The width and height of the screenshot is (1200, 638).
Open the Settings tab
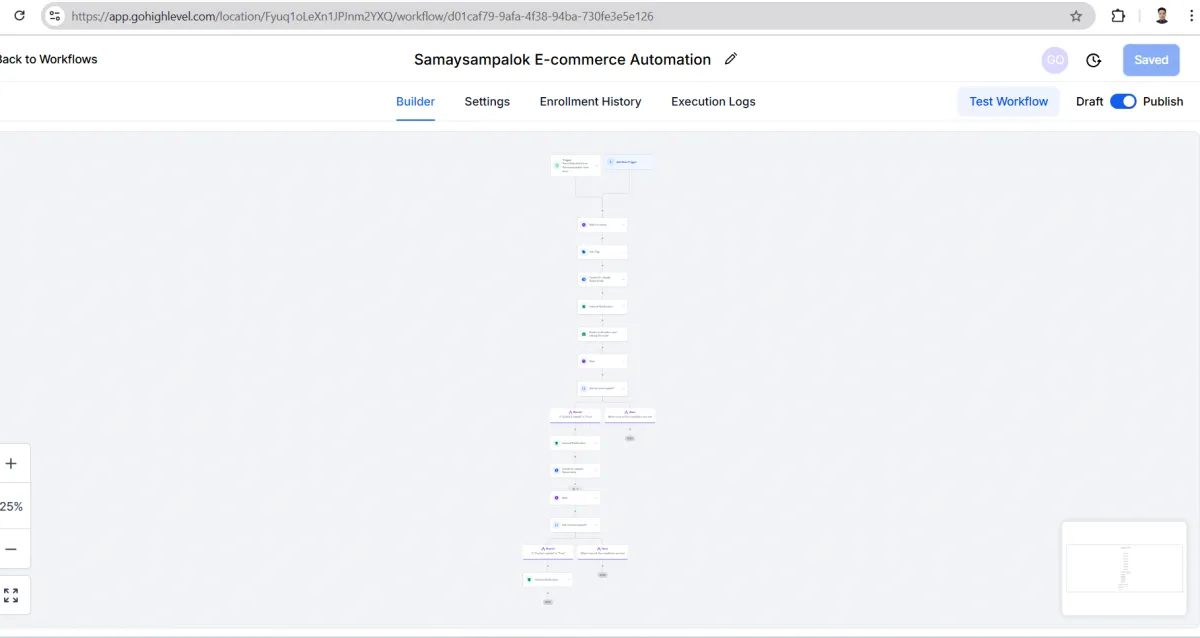(487, 101)
